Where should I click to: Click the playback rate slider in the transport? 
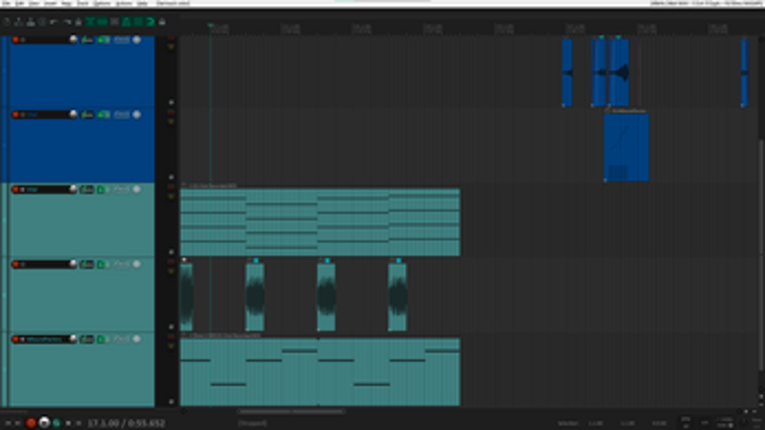725,426
